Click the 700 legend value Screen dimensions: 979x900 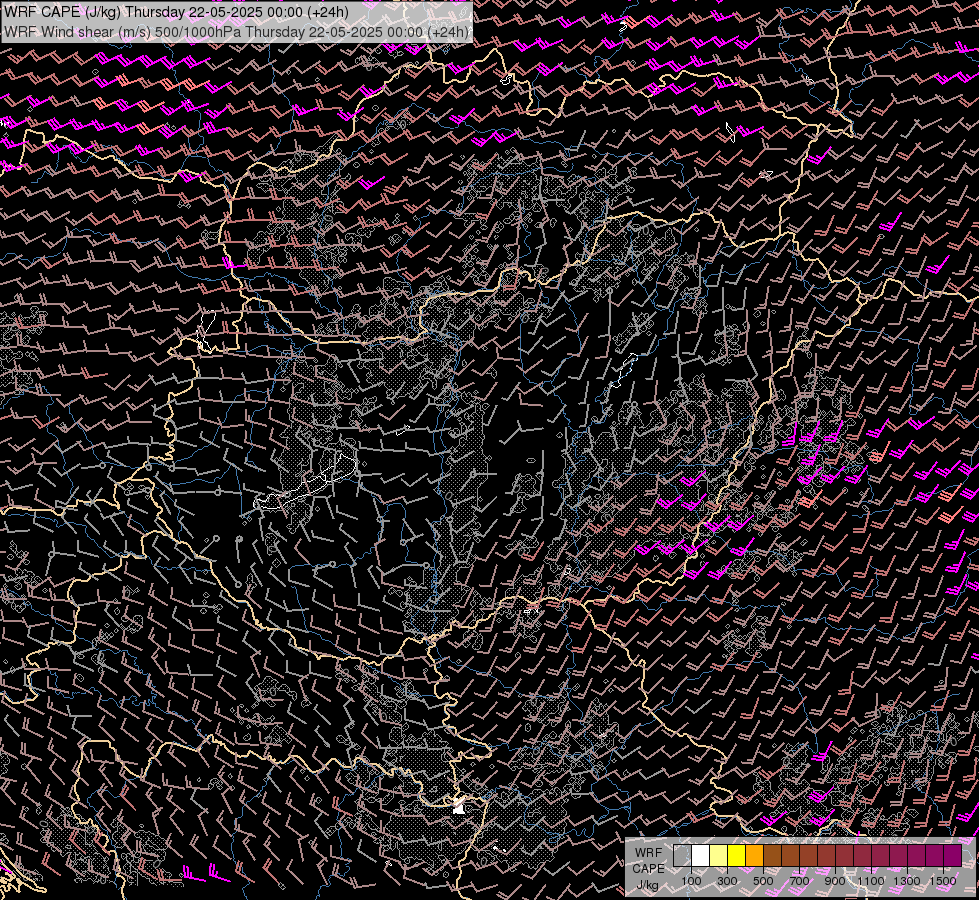click(x=799, y=881)
